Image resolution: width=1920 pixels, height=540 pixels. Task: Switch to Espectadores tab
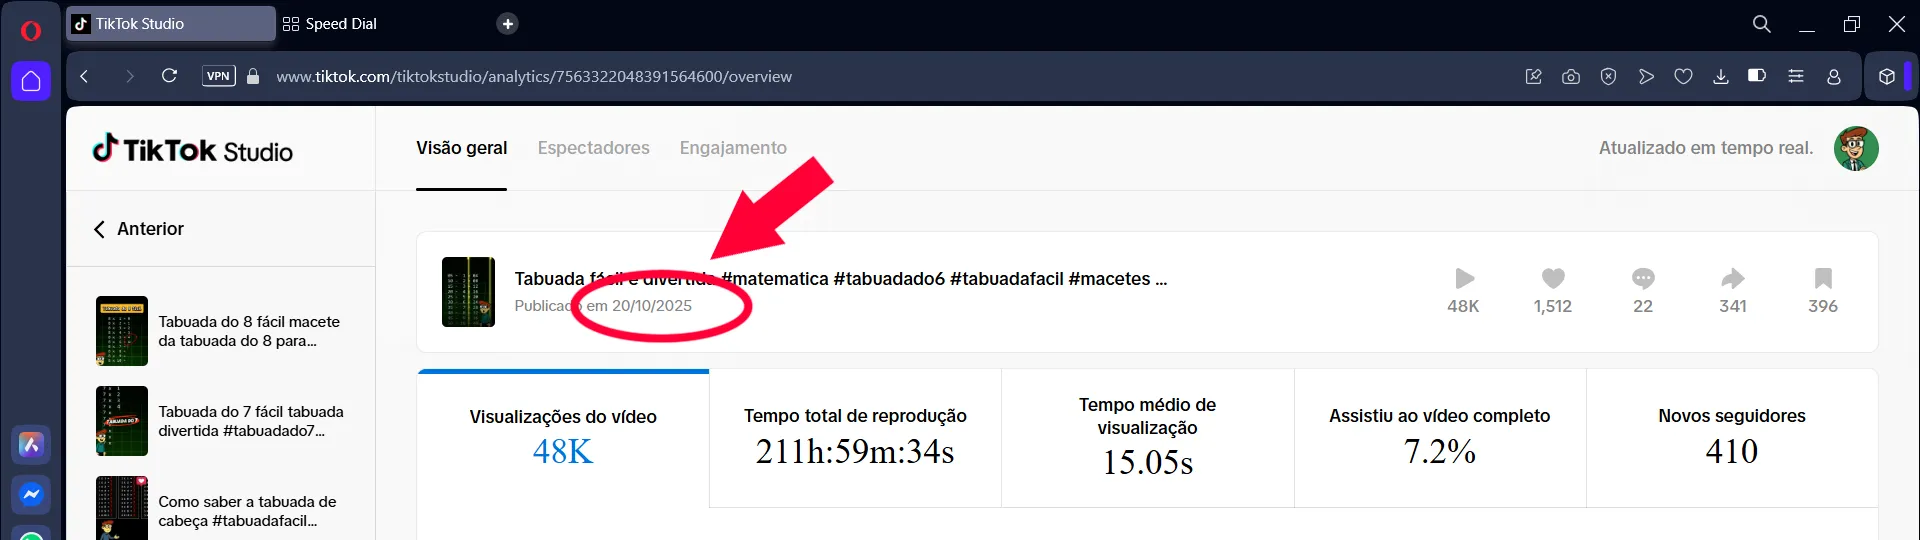594,148
